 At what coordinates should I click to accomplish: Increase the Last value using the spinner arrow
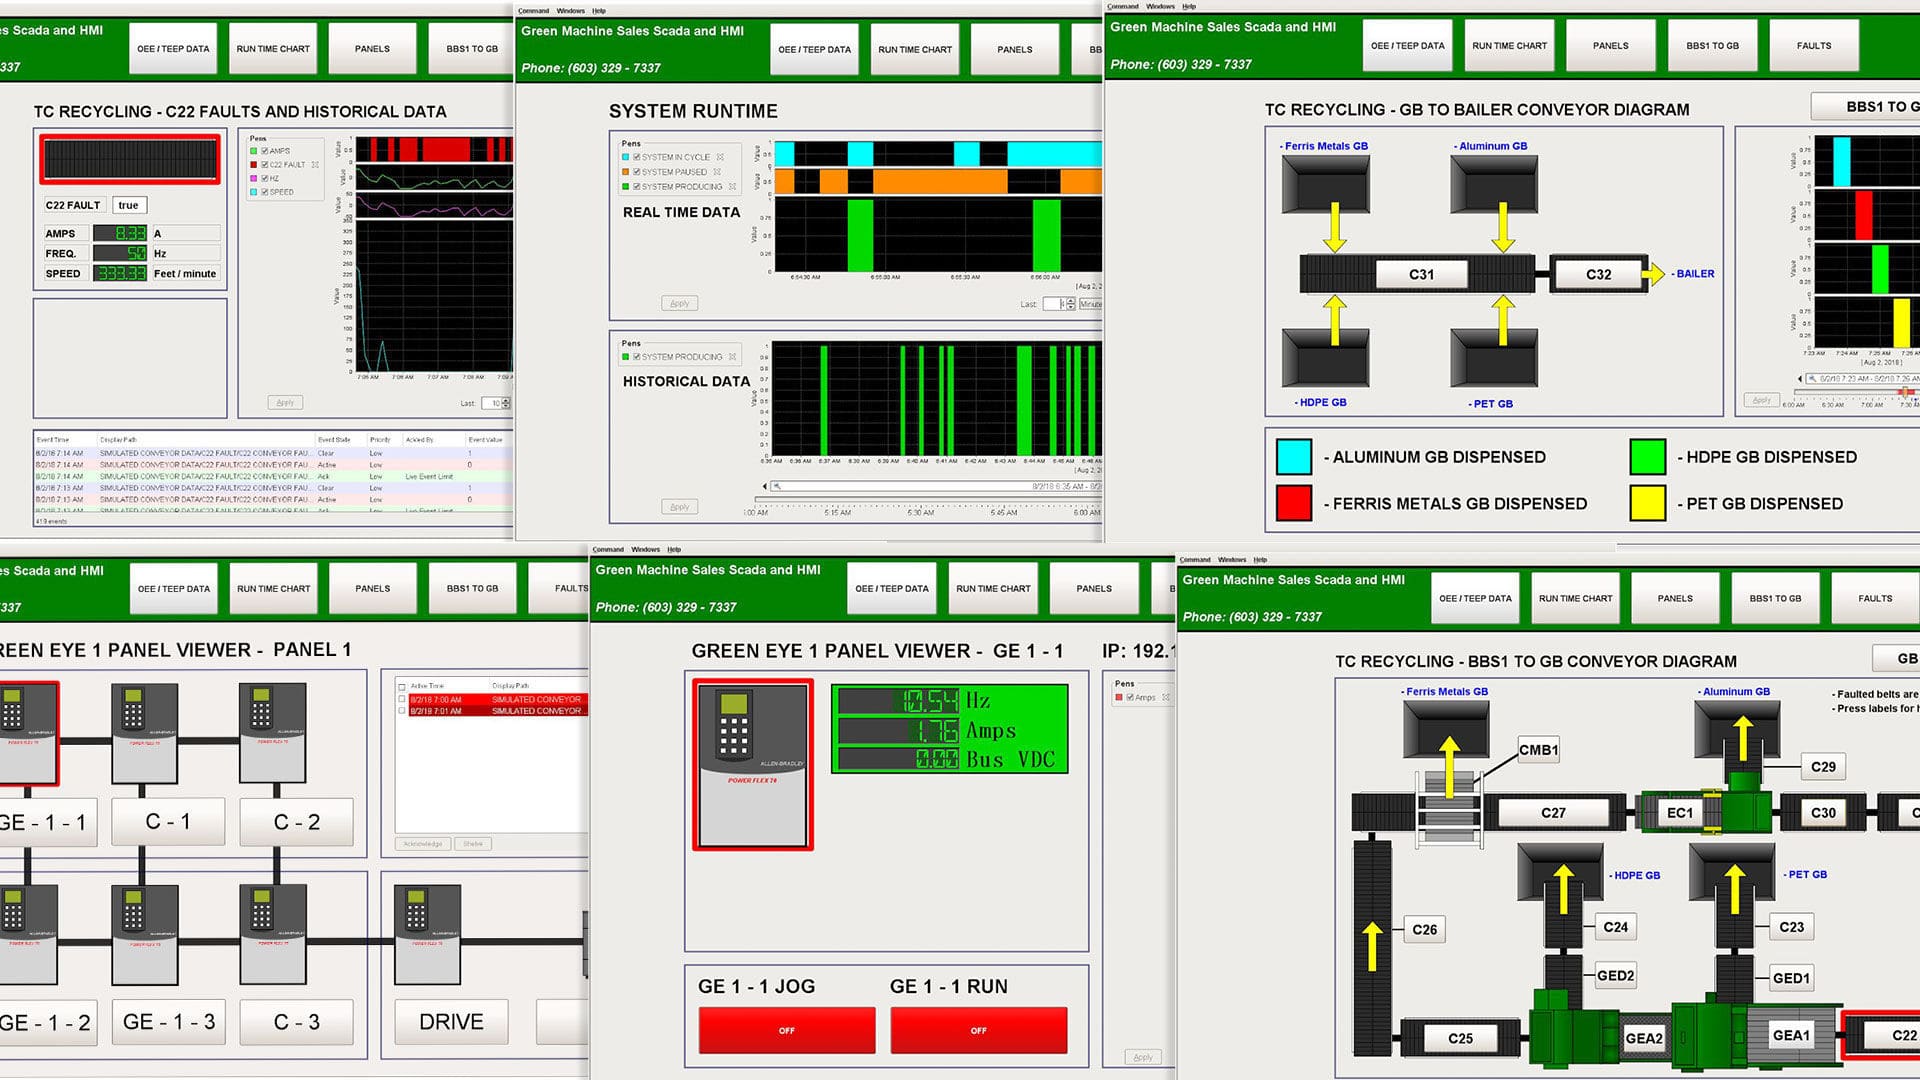click(x=1070, y=301)
